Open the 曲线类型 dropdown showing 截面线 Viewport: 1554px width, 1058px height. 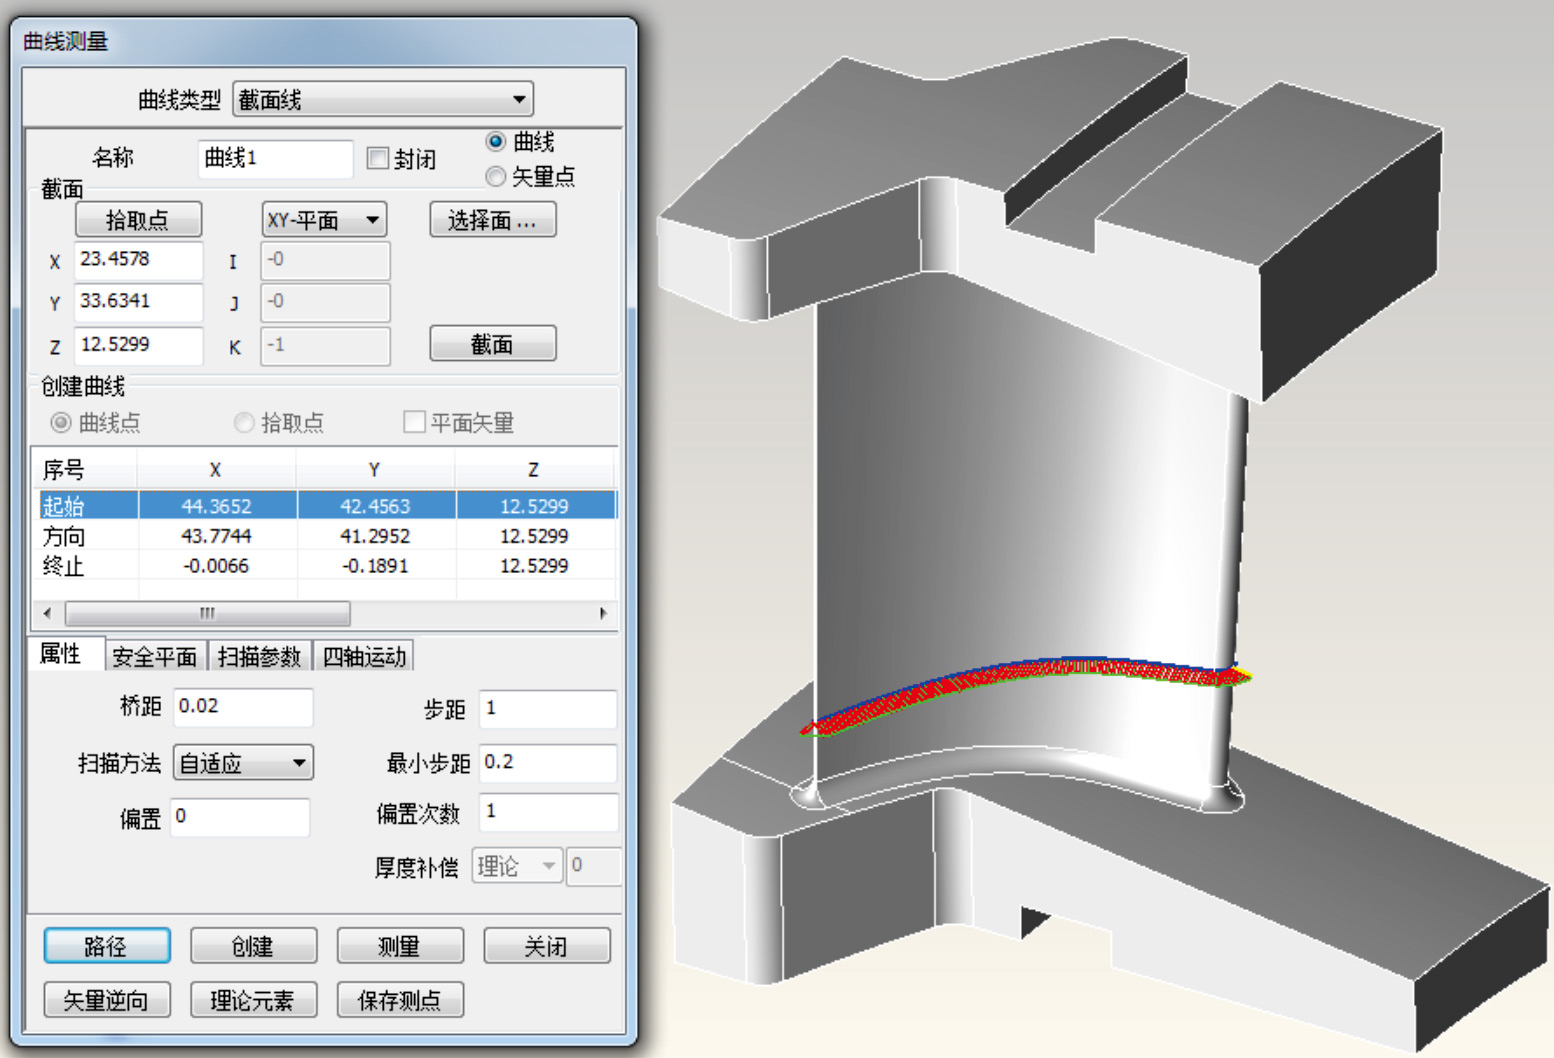(382, 99)
